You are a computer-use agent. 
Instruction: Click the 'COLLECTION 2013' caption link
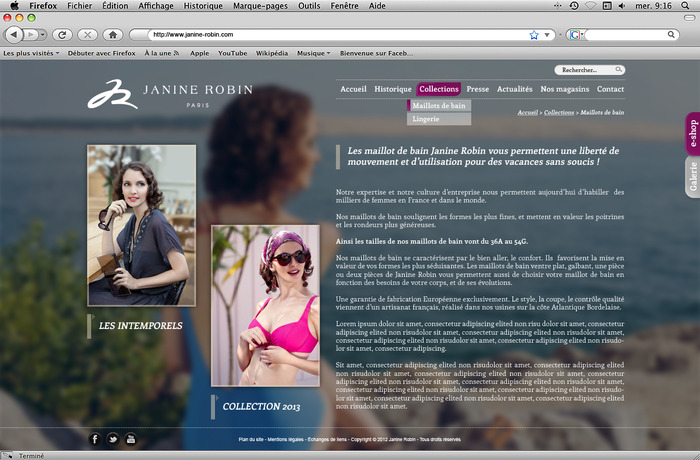pos(261,407)
